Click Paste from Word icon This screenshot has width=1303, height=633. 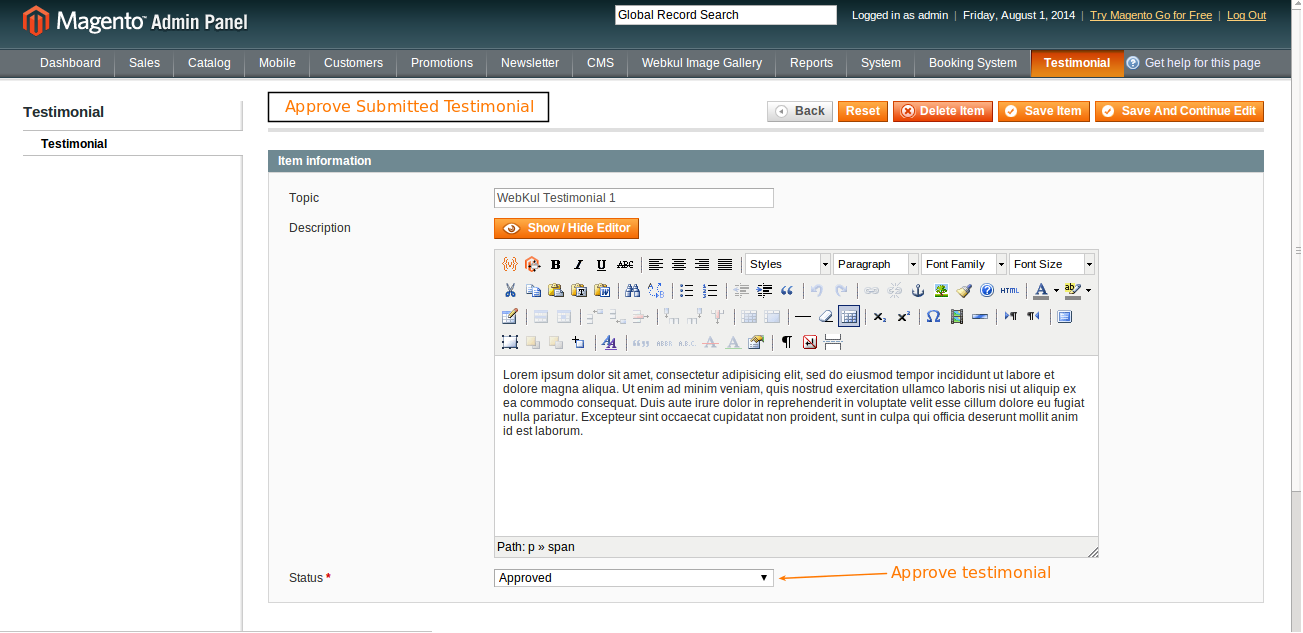[x=602, y=290]
